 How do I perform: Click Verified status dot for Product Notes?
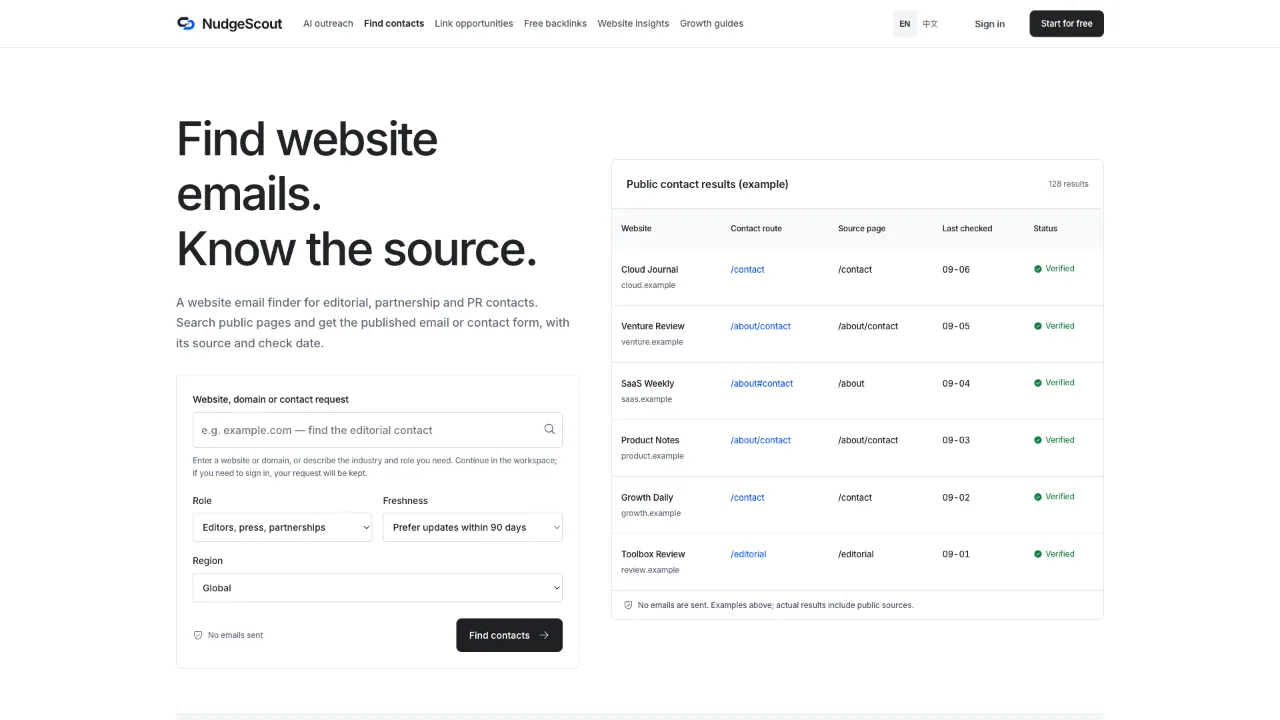1038,440
